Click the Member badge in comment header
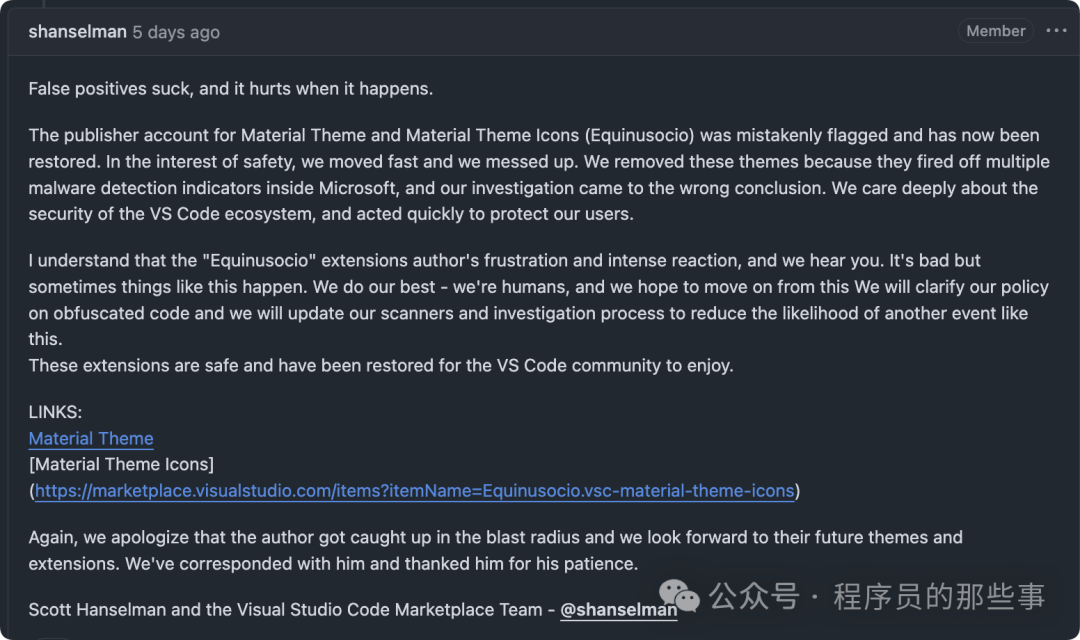Screen dimensions: 1080x640 pos(995,31)
